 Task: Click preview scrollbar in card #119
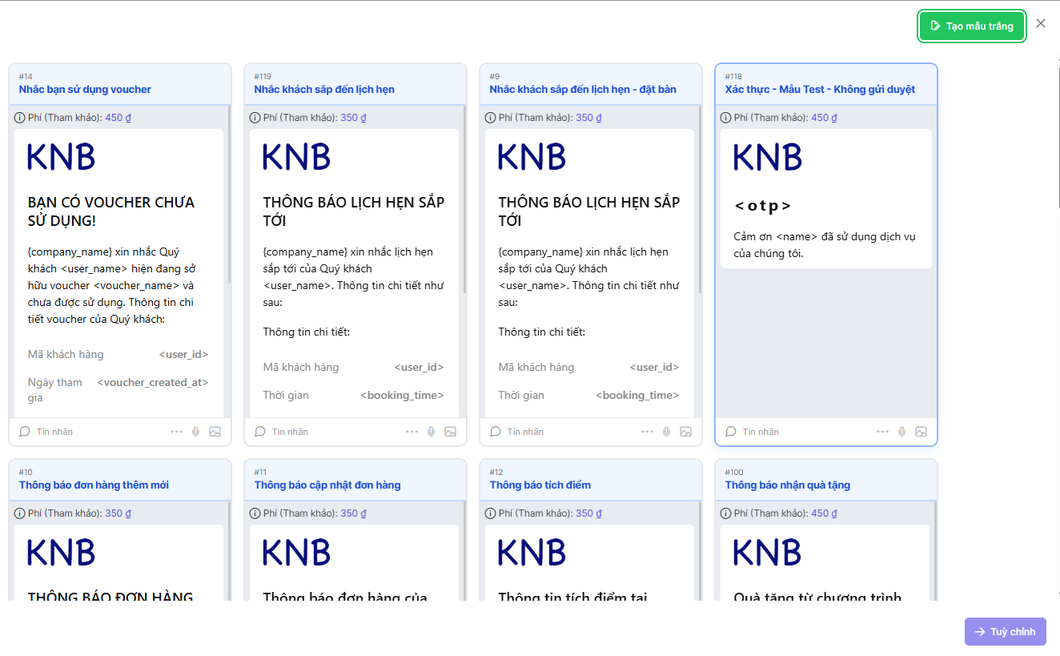464,200
